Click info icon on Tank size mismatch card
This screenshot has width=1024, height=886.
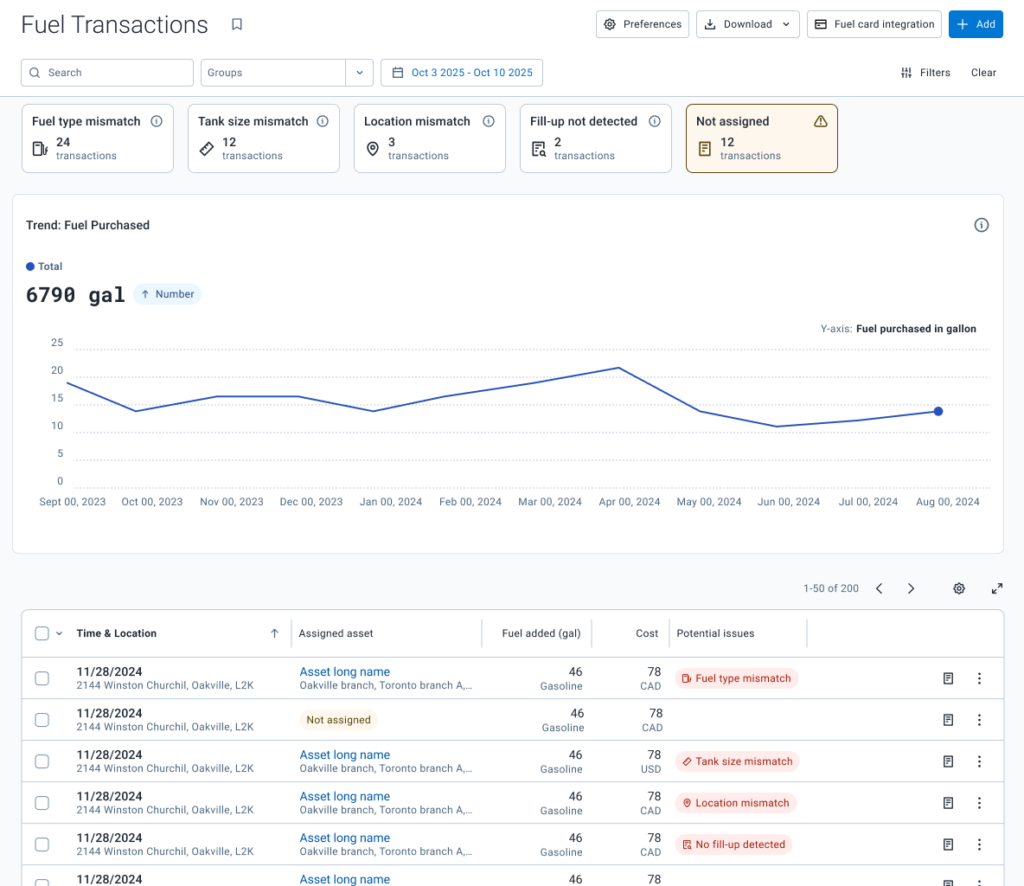coord(323,121)
